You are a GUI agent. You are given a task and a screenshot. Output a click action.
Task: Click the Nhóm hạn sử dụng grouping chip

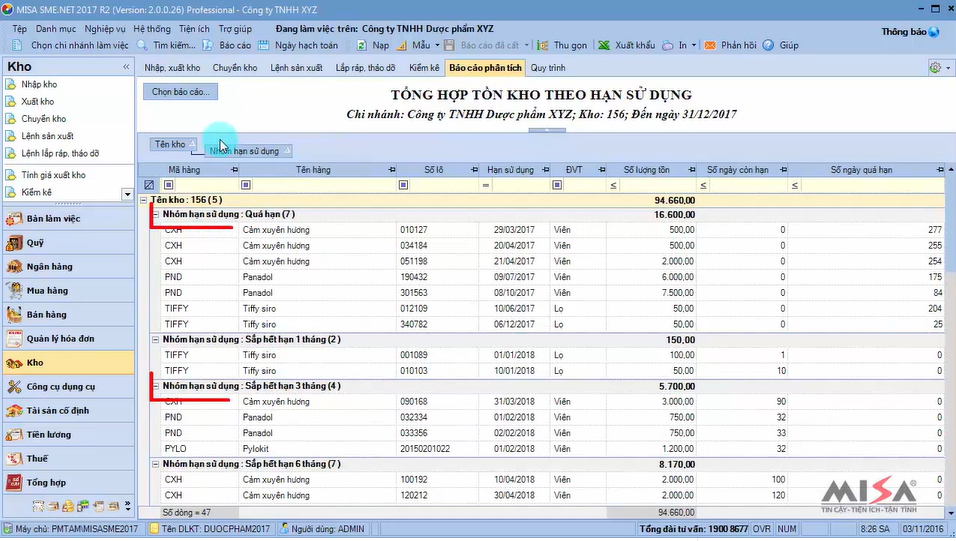point(248,151)
